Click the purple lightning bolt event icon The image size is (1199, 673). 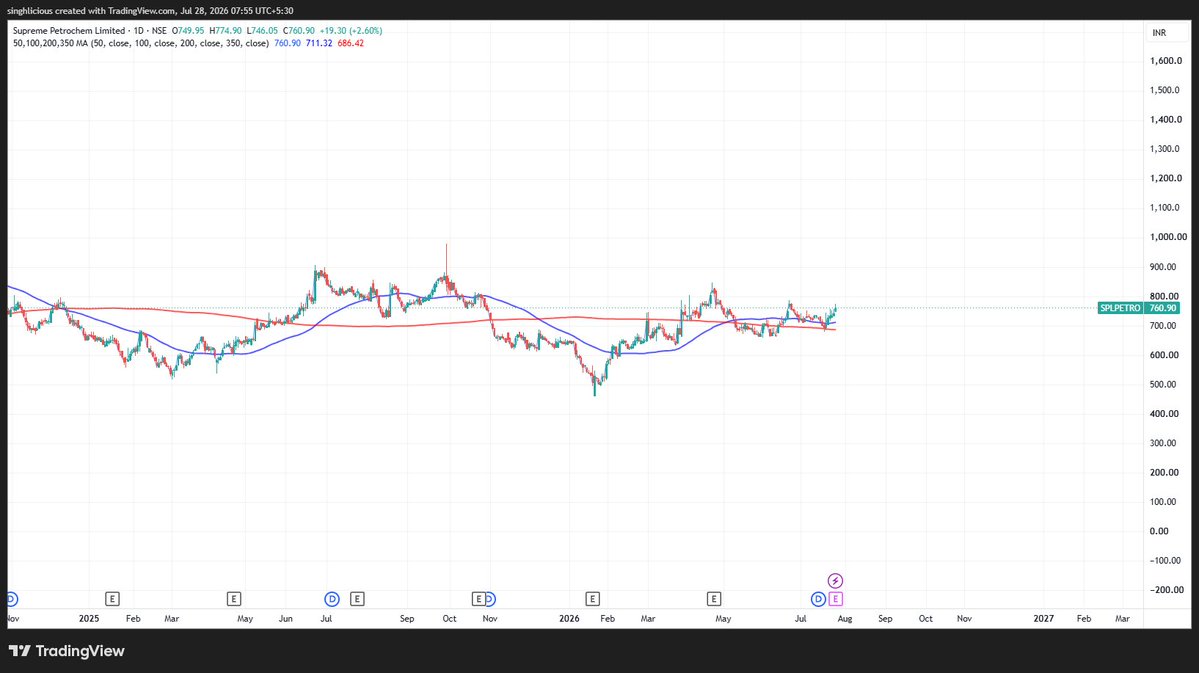836,581
